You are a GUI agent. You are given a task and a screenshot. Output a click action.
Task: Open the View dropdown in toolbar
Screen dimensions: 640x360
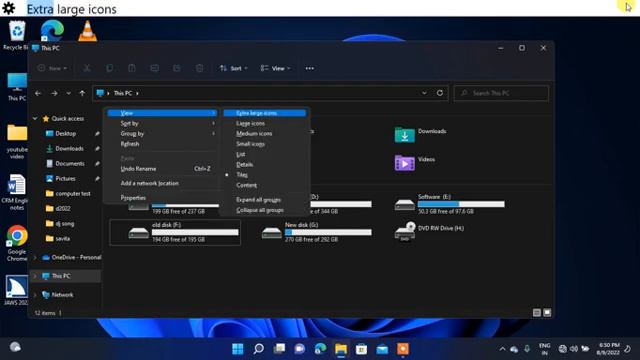[x=276, y=68]
